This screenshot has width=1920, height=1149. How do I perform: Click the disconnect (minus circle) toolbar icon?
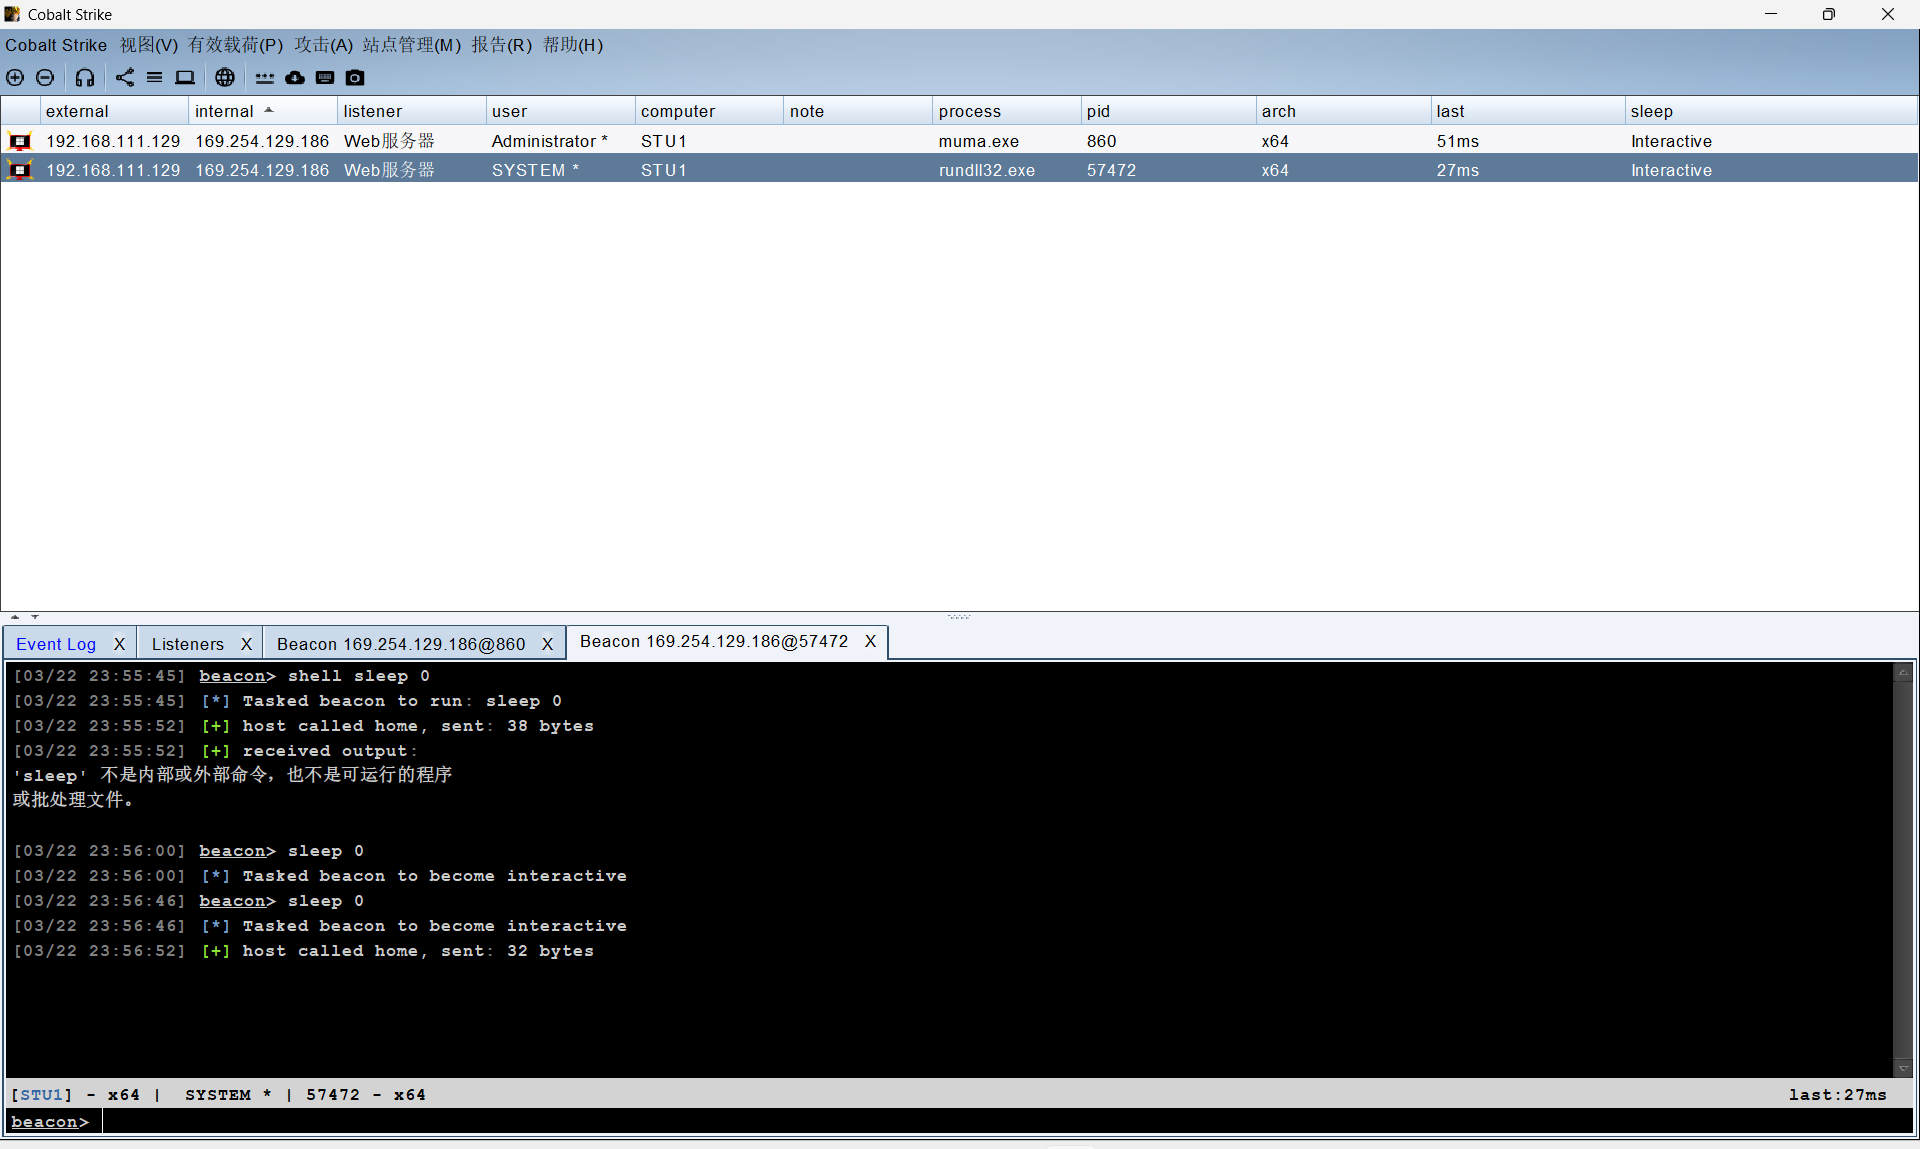coord(45,78)
